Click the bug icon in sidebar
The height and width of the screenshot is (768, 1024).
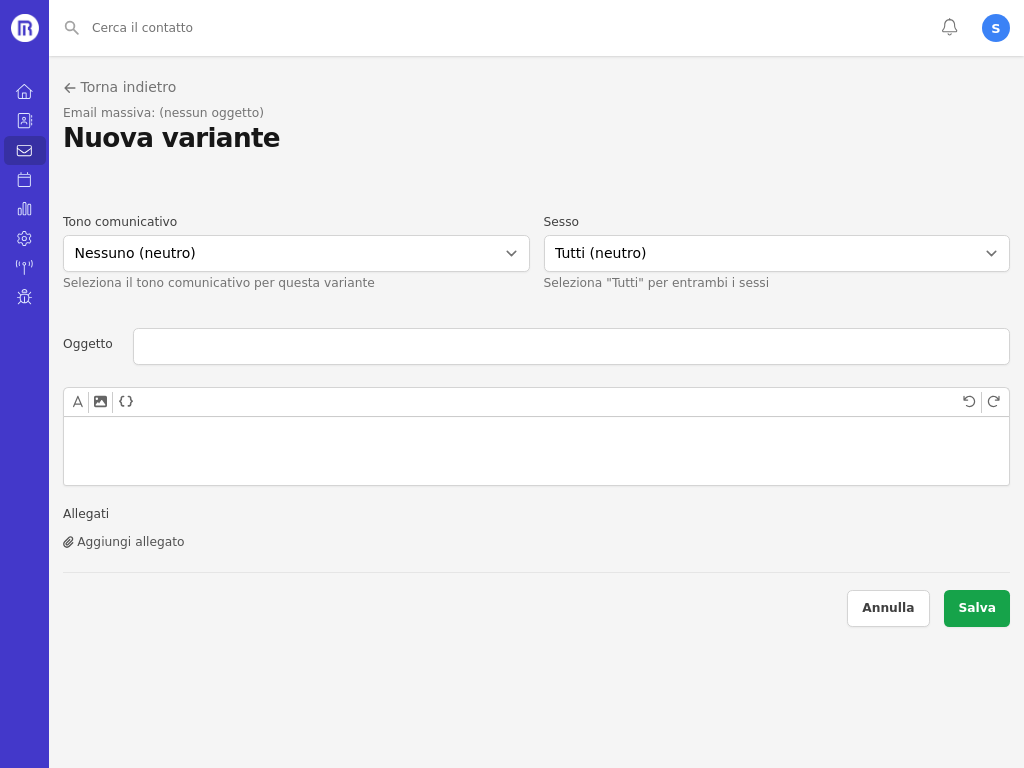tap(24, 297)
